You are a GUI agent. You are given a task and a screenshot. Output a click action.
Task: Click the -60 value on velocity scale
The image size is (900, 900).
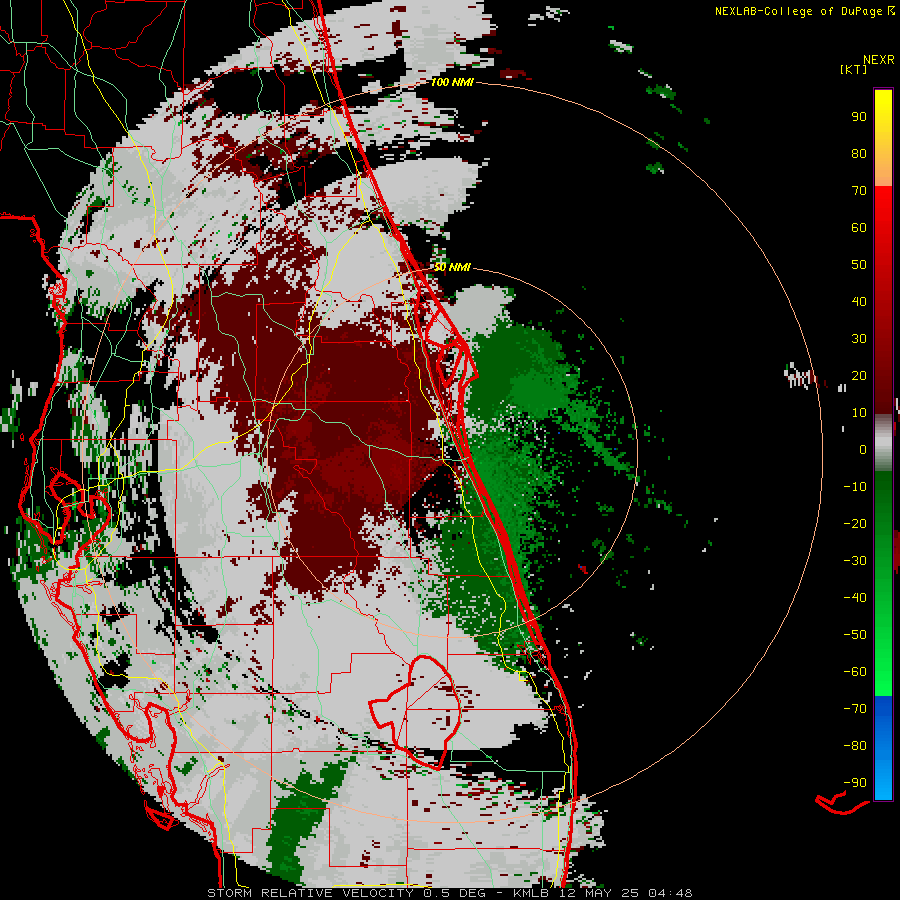pyautogui.click(x=855, y=672)
